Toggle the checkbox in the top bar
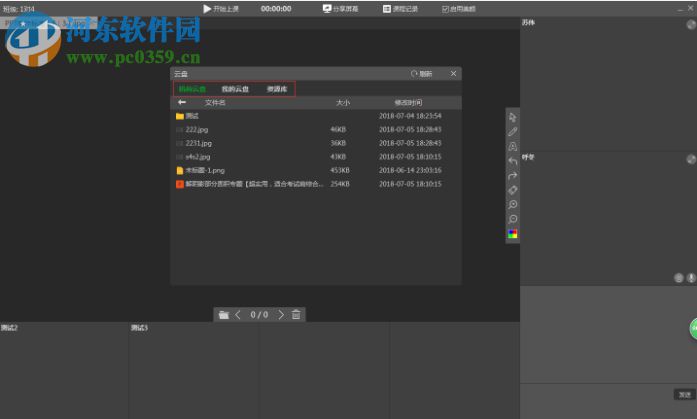 pos(445,9)
